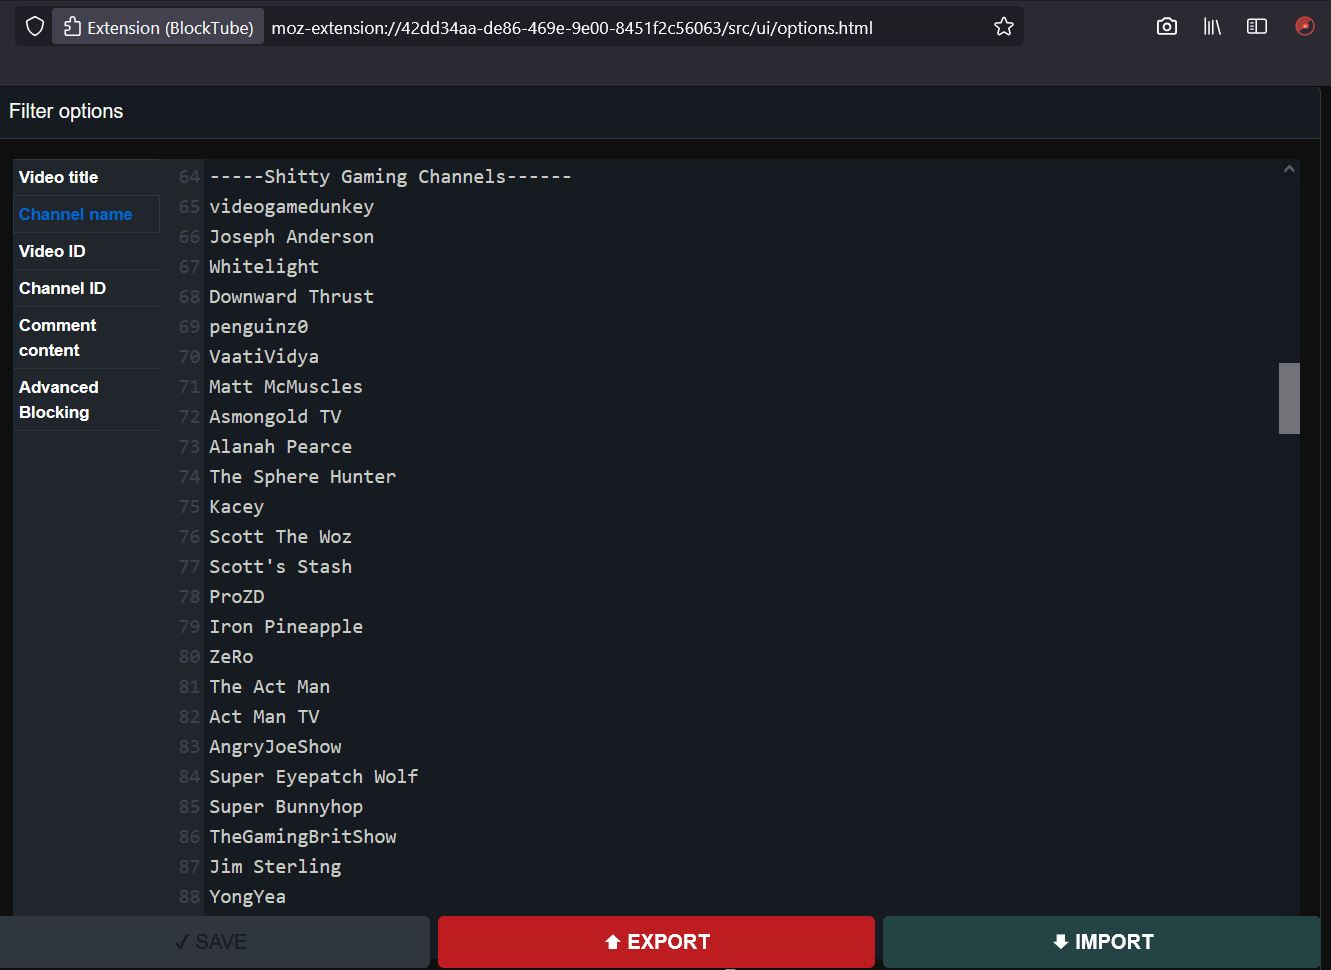The width and height of the screenshot is (1331, 970).
Task: Open the Advanced Blocking tab
Action: tap(86, 400)
